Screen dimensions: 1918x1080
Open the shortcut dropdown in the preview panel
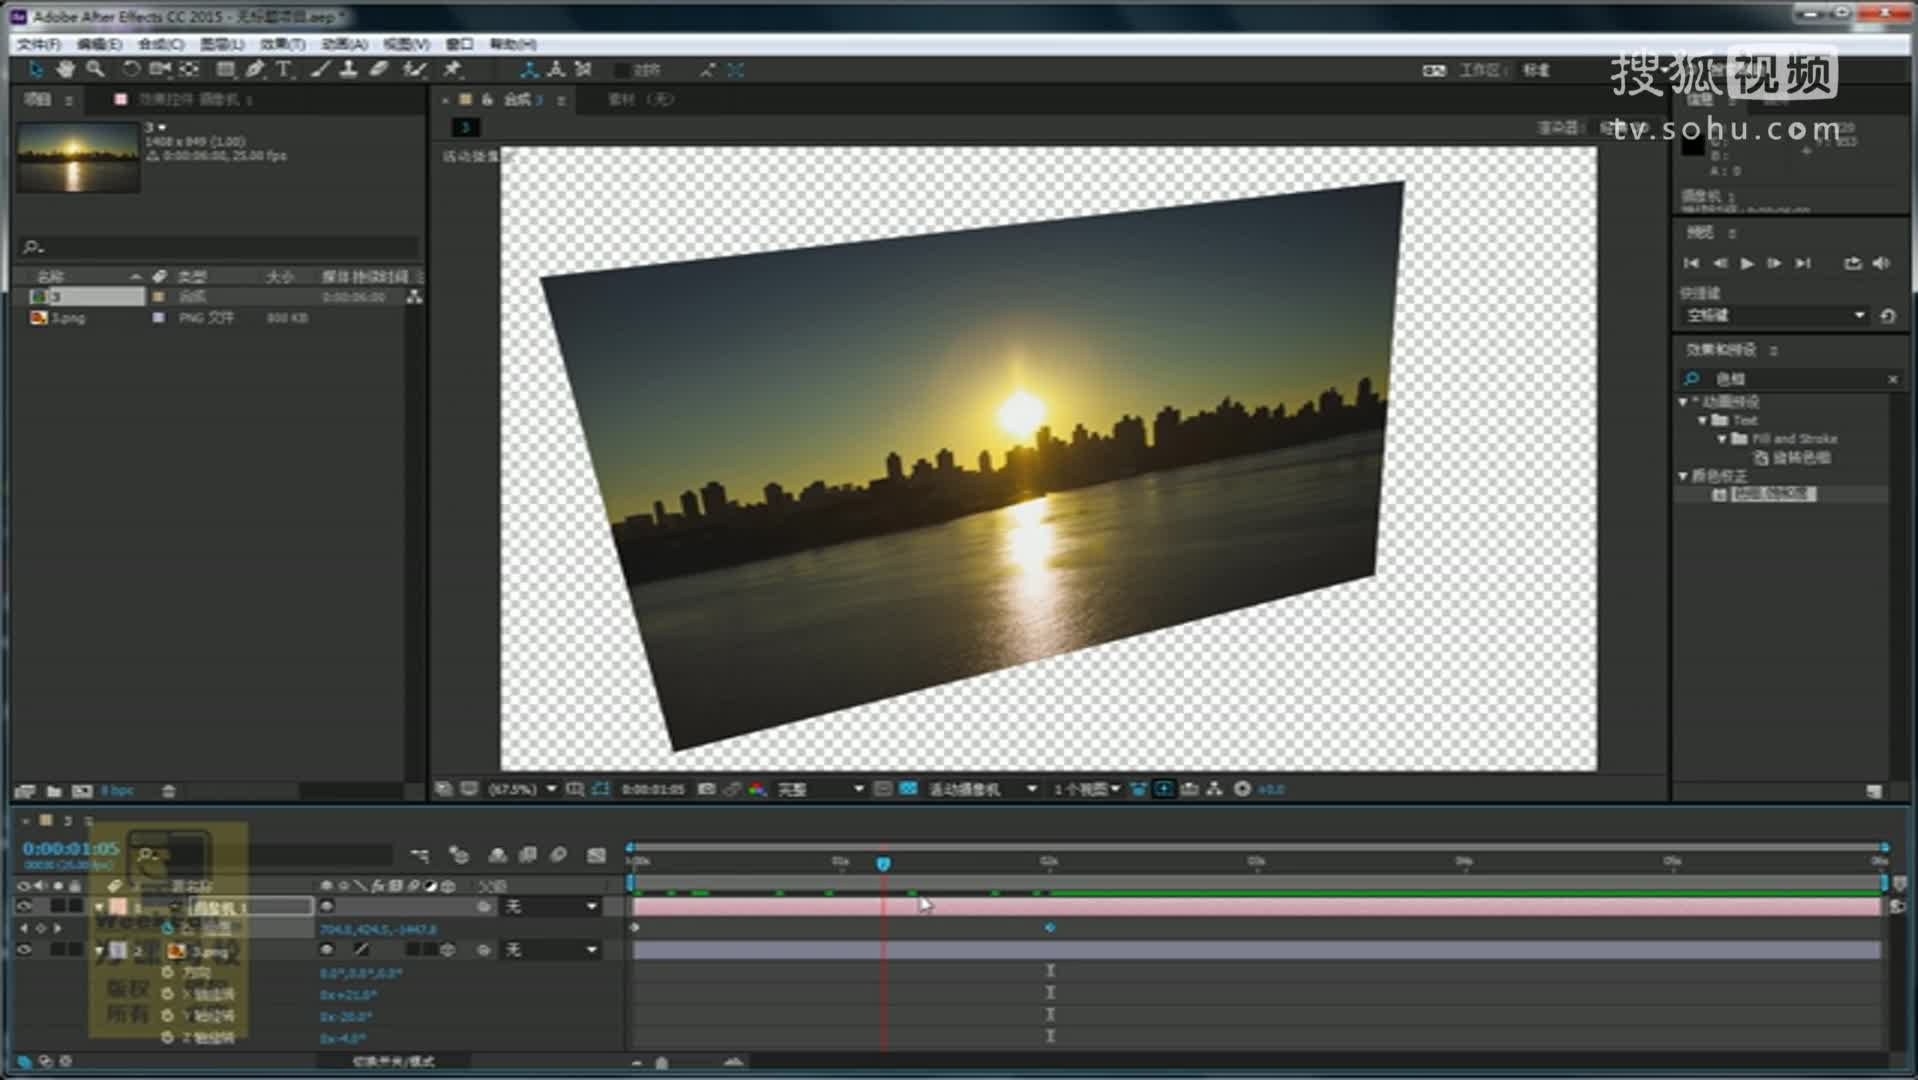point(1774,316)
